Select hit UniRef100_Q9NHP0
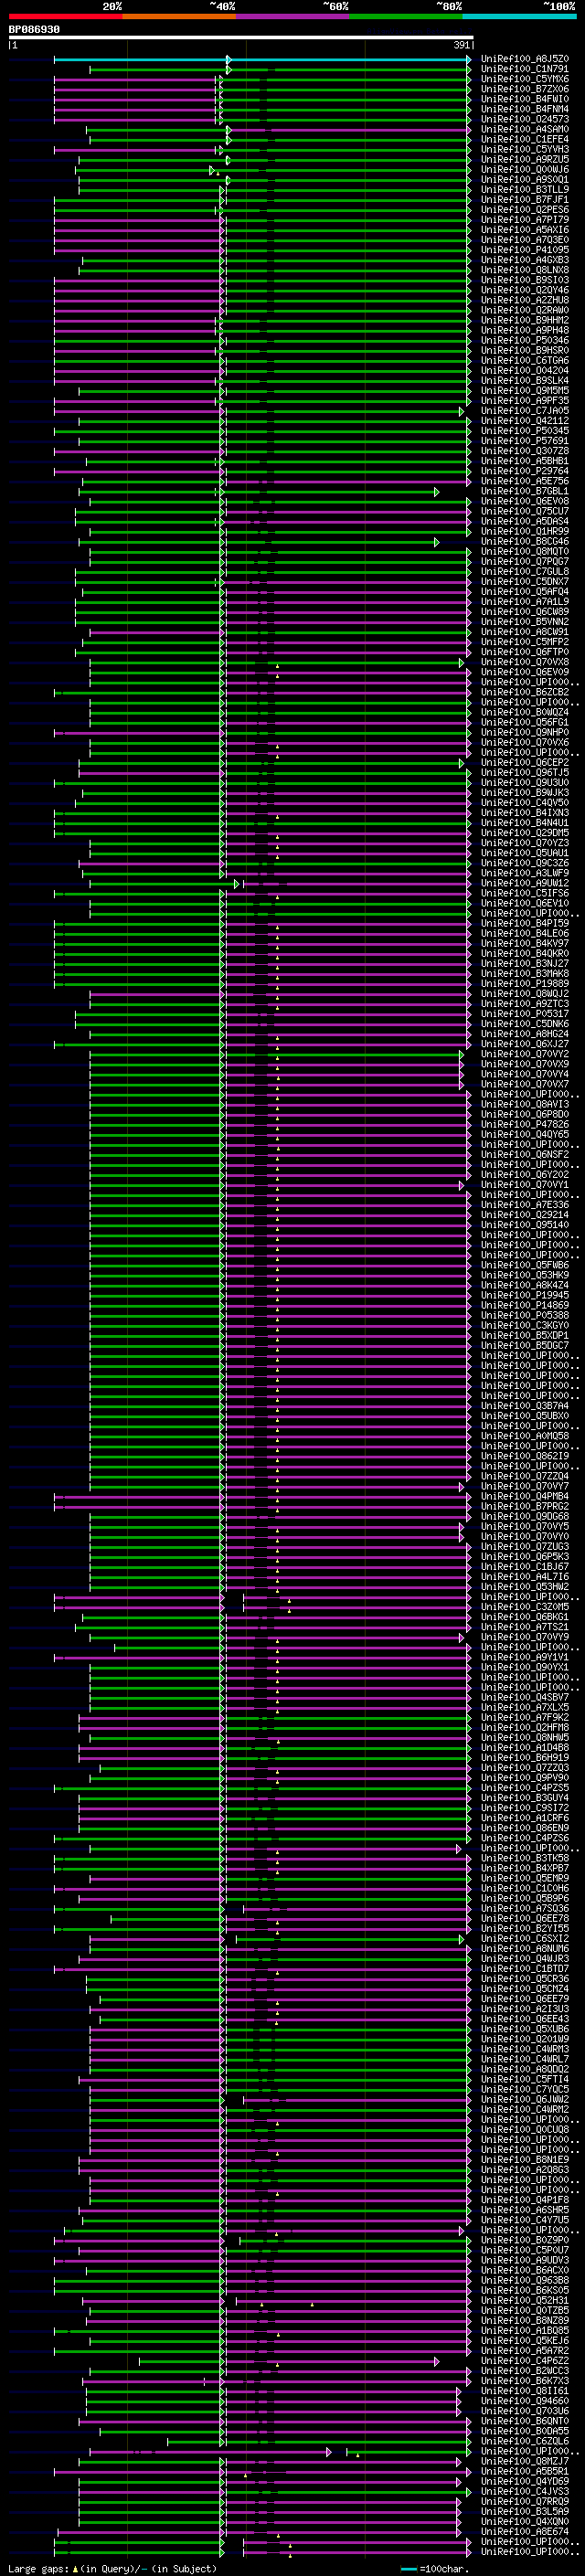Image resolution: width=585 pixels, height=2576 pixels. click(525, 733)
